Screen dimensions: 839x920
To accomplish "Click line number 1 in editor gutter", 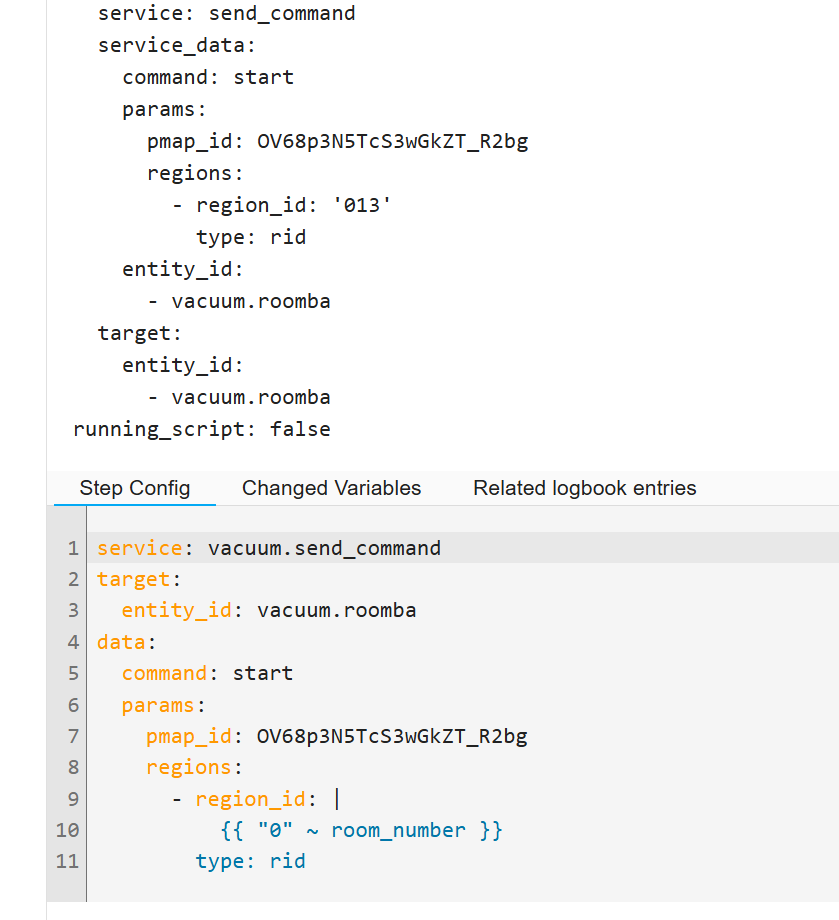I will (x=73, y=548).
